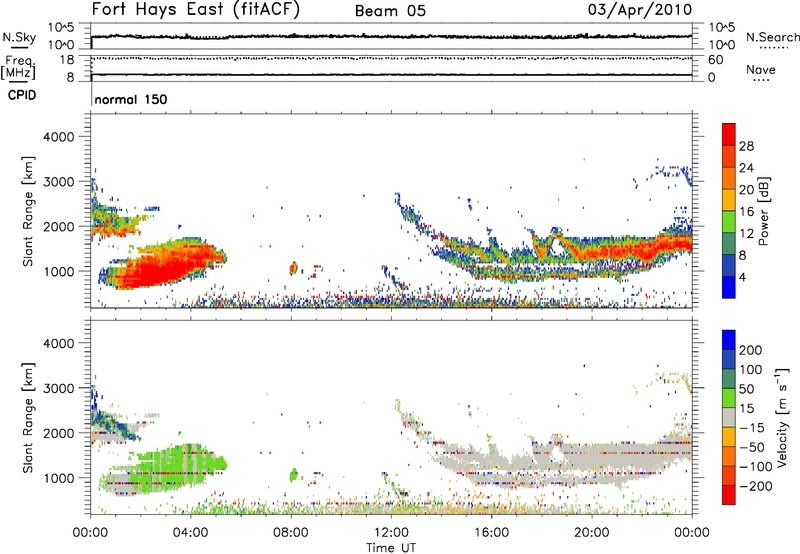Click the '28' label on Power scale
800x554 pixels.
pyautogui.click(x=746, y=146)
